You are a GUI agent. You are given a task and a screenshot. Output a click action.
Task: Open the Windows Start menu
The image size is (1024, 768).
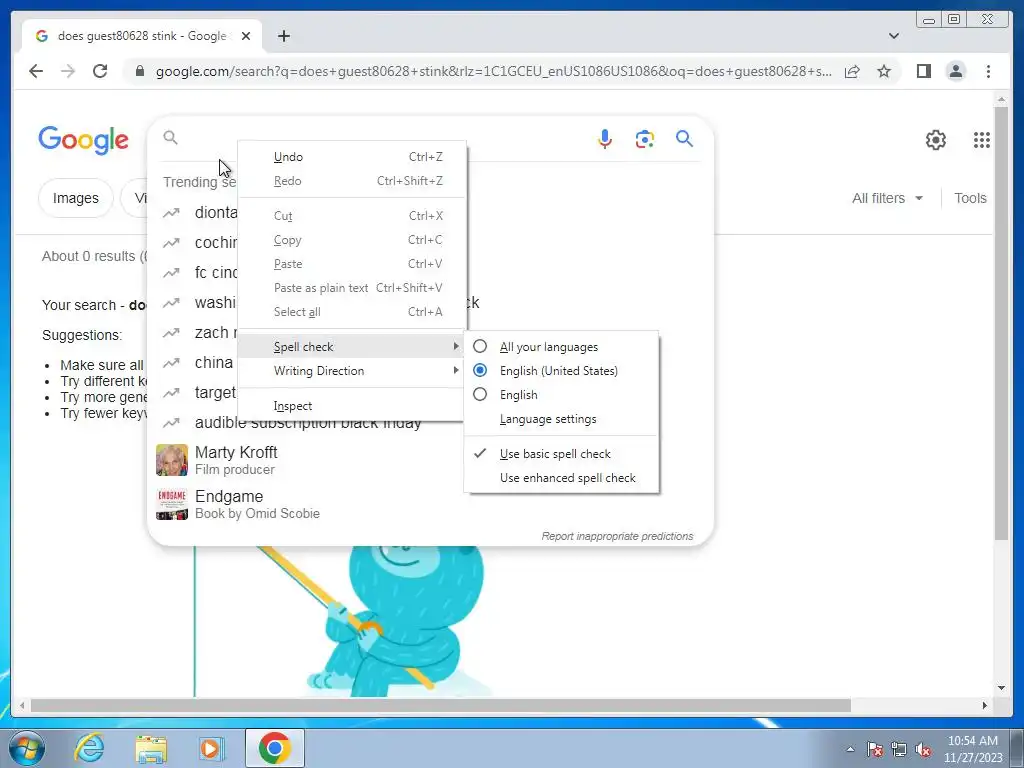tap(26, 748)
